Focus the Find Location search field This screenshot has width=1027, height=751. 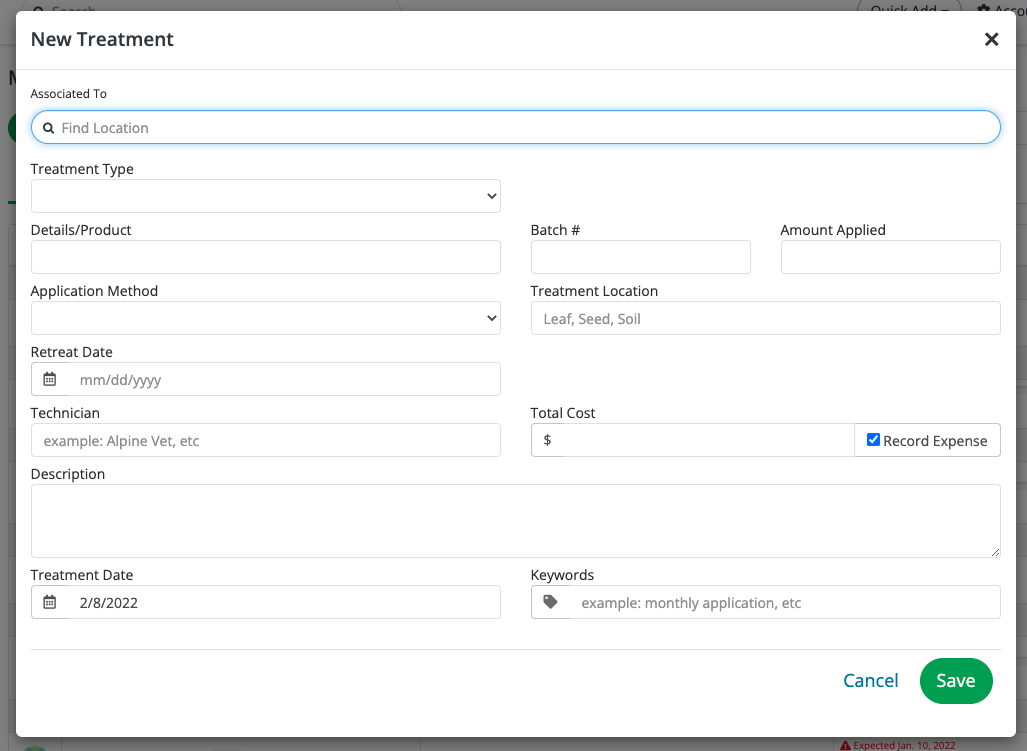[x=520, y=128]
